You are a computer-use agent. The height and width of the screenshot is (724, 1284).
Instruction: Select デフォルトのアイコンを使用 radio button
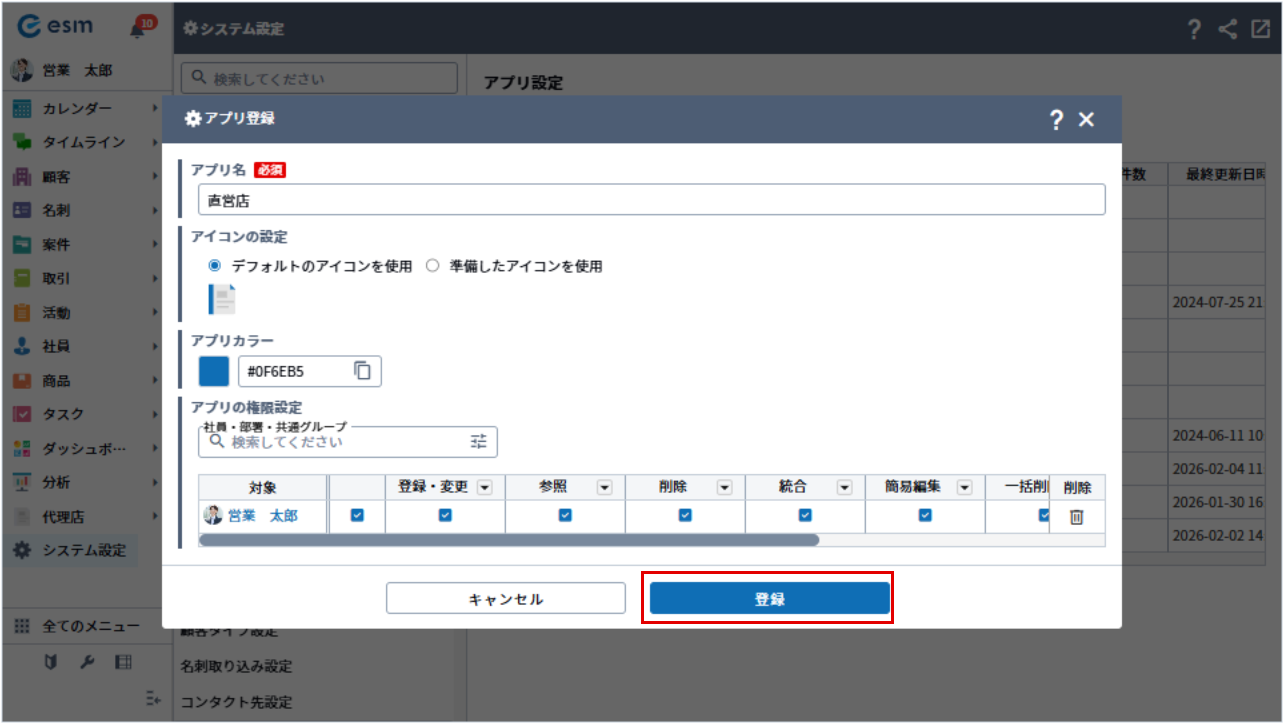click(214, 266)
